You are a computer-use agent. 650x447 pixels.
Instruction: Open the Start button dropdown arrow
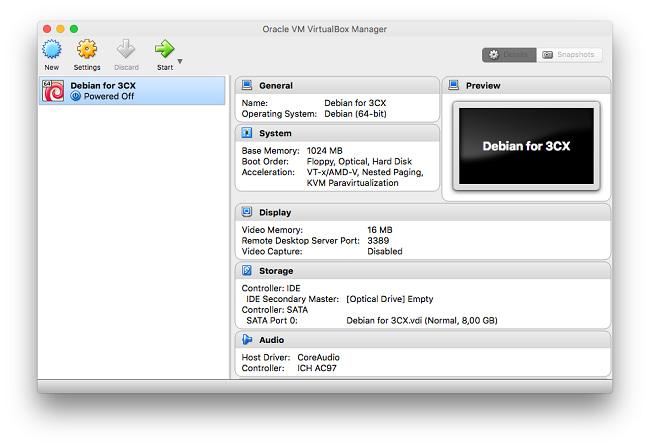coord(180,61)
